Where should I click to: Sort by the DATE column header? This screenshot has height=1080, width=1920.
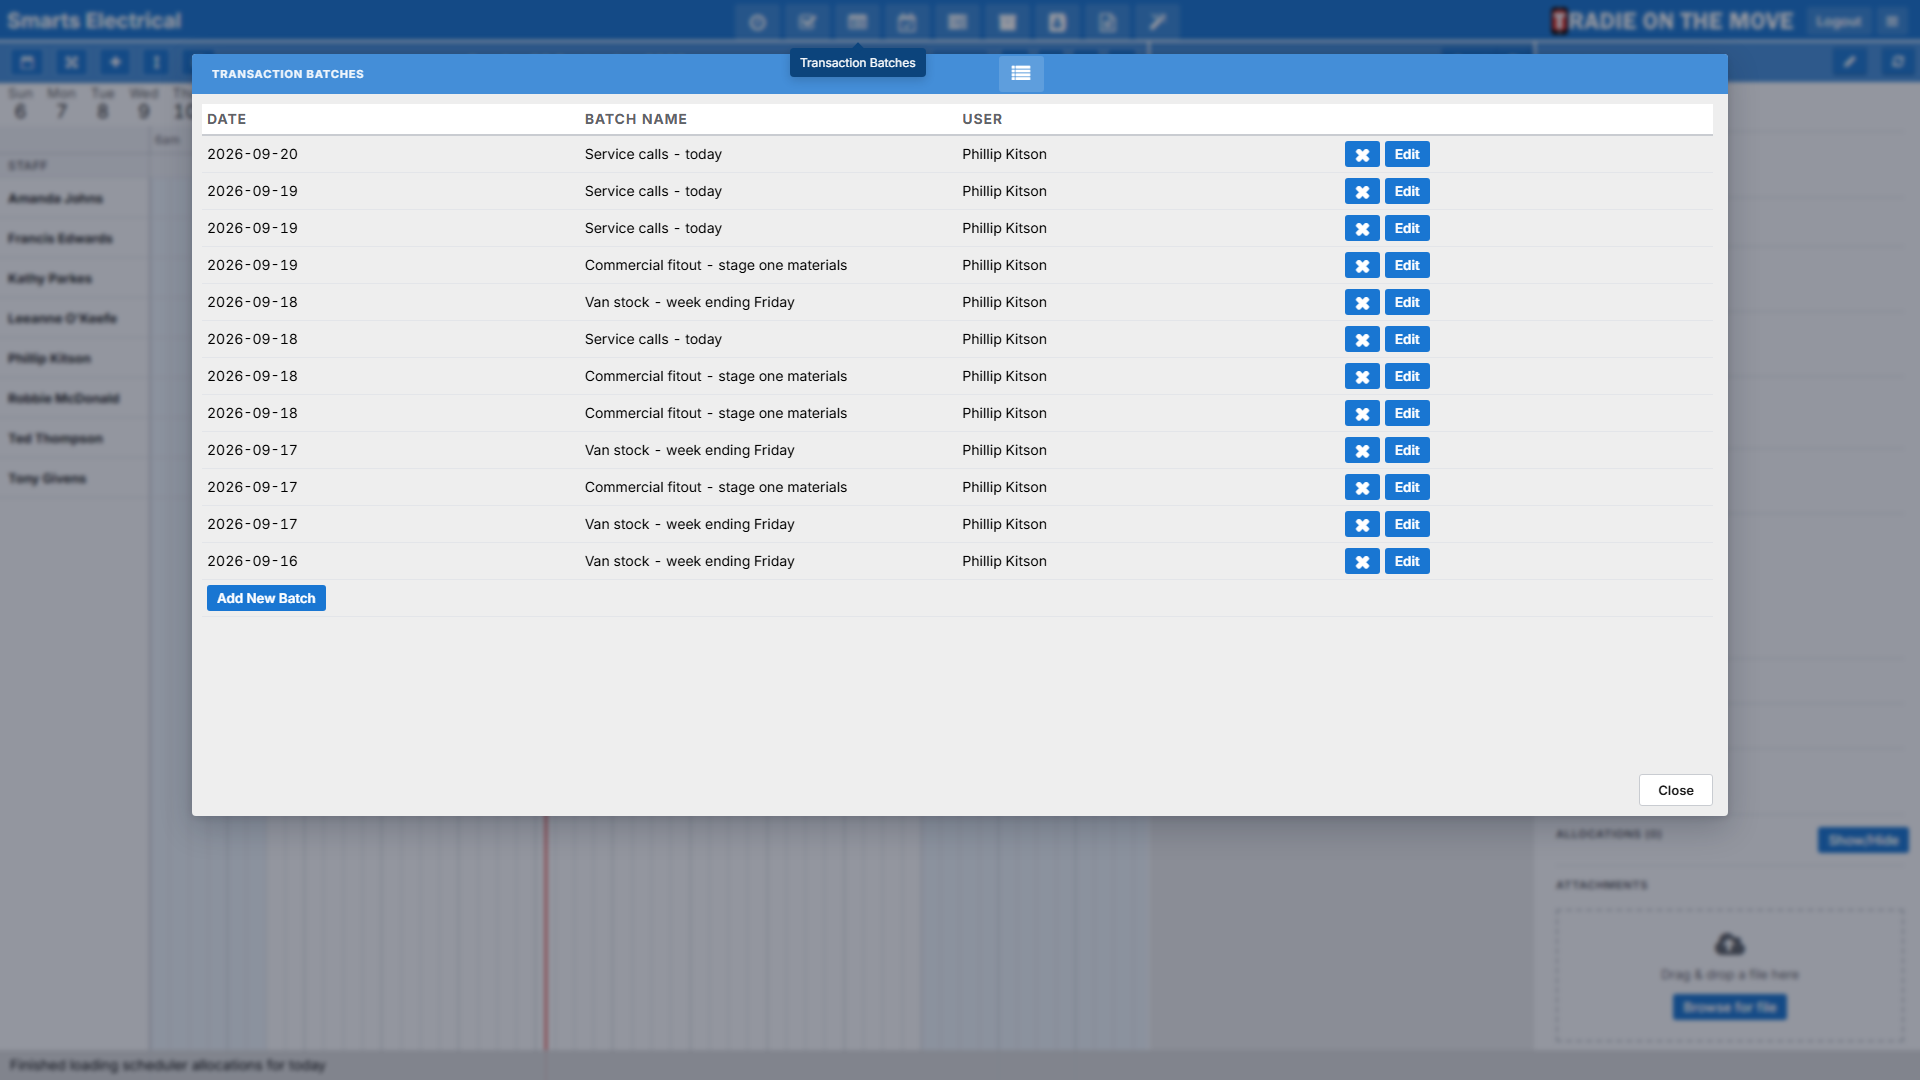(x=226, y=119)
